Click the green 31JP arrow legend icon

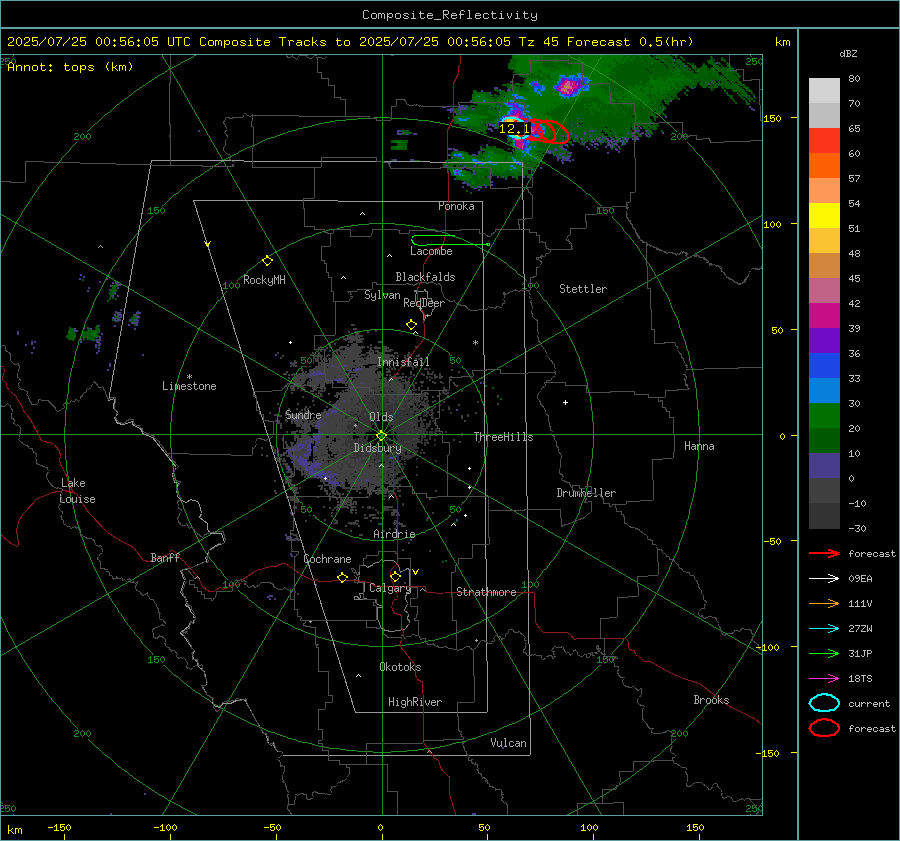click(824, 653)
